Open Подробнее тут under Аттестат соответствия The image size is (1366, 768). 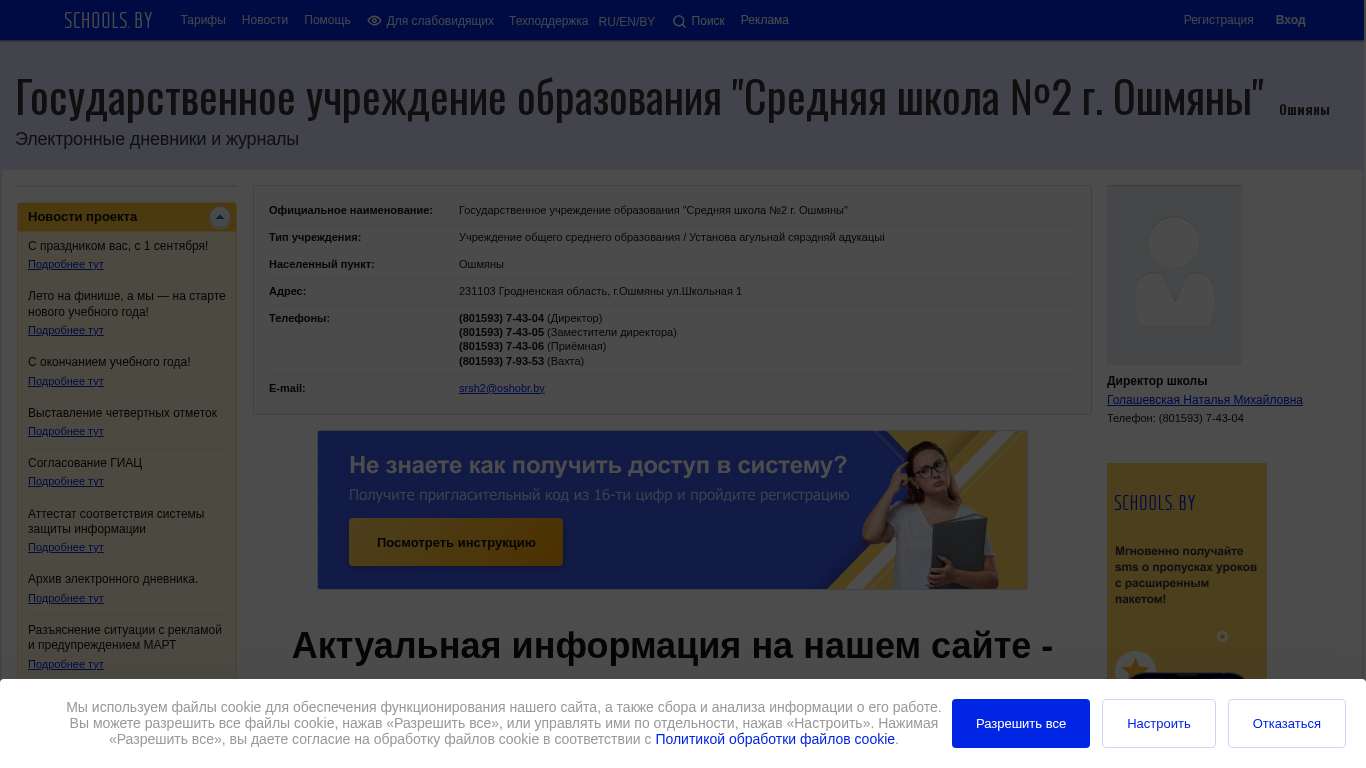66,547
